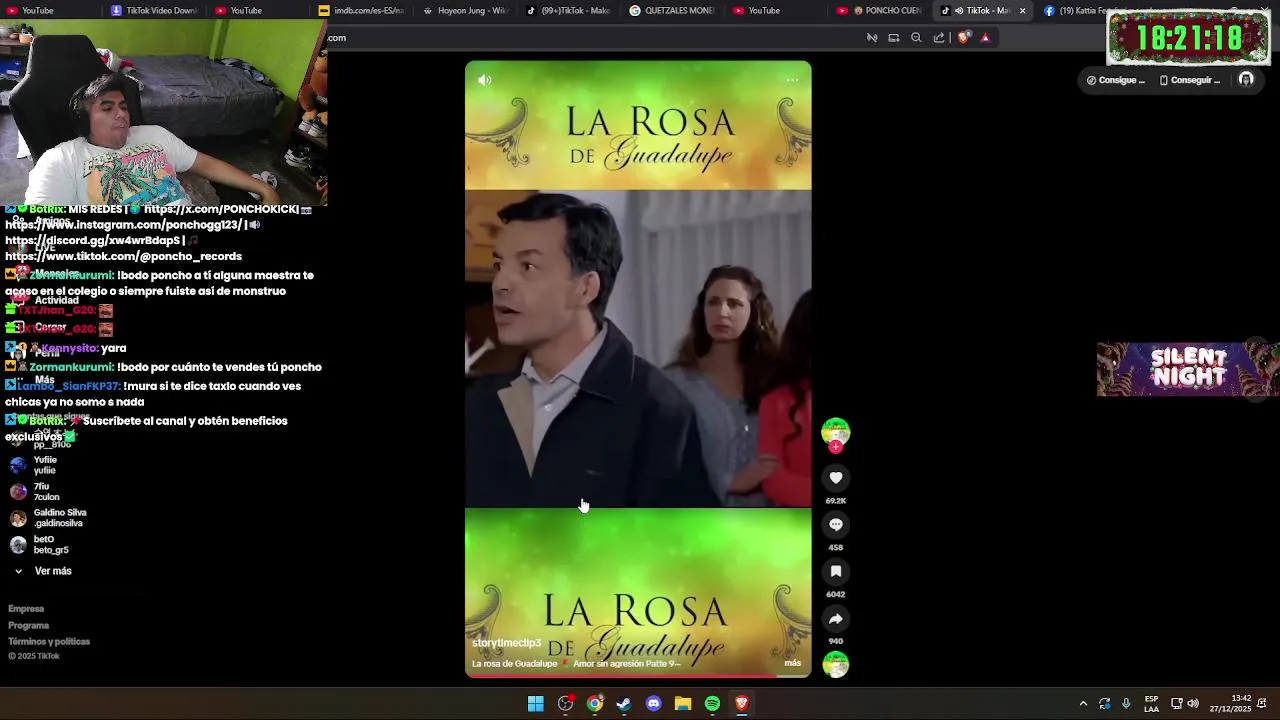Image resolution: width=1280 pixels, height=720 pixels.
Task: Open Galdino Silva's account
Action: 48,518
